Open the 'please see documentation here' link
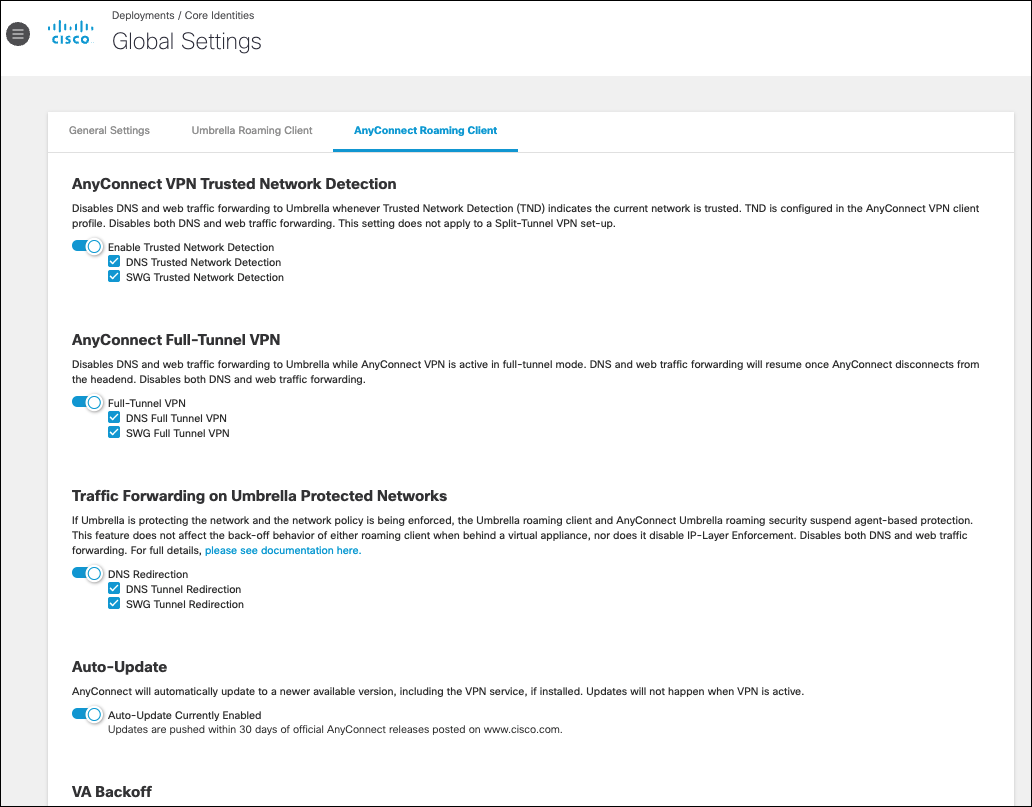Screen dimensions: 1032x807 coord(283,550)
